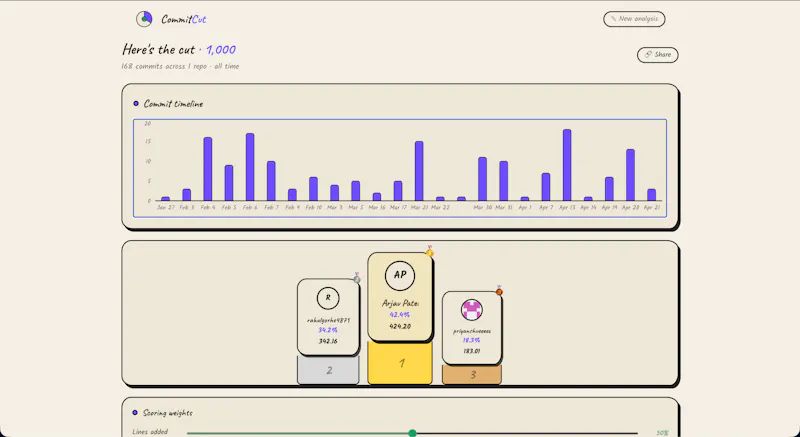The image size is (800, 437).
Task: Click the 50% slider value
Action: tap(662, 433)
